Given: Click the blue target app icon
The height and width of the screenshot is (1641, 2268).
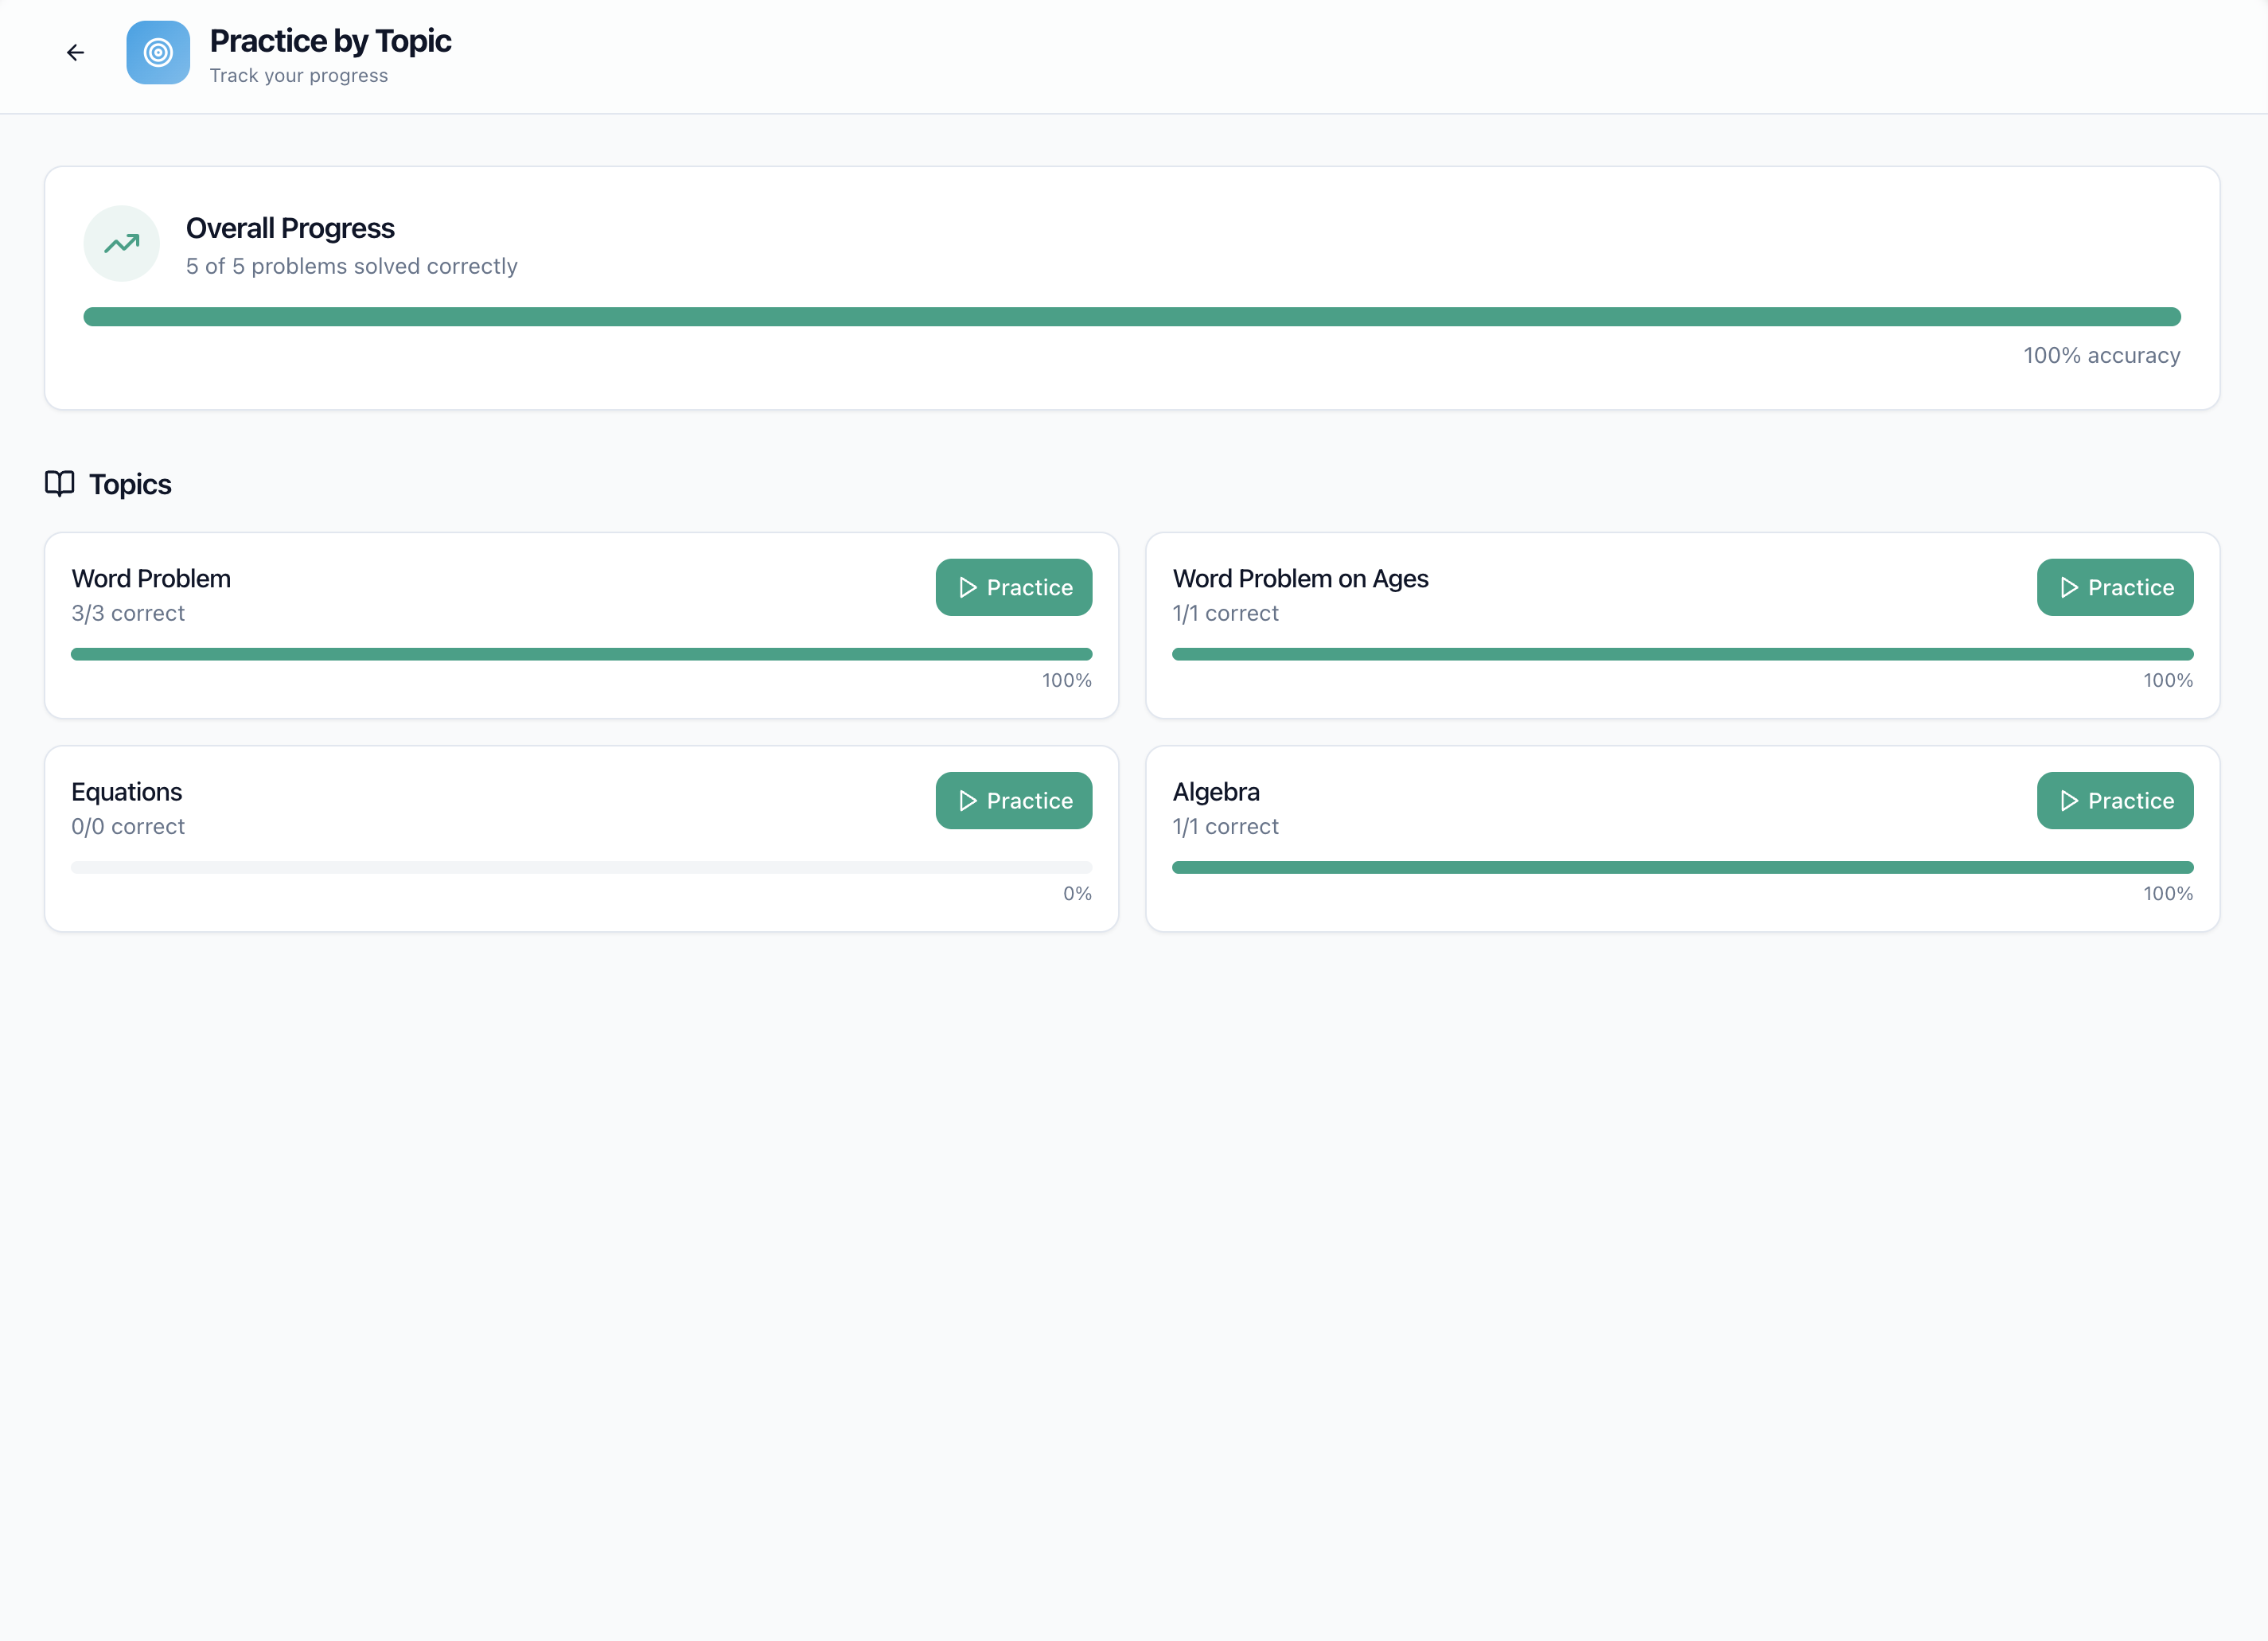Looking at the screenshot, I should point(158,53).
